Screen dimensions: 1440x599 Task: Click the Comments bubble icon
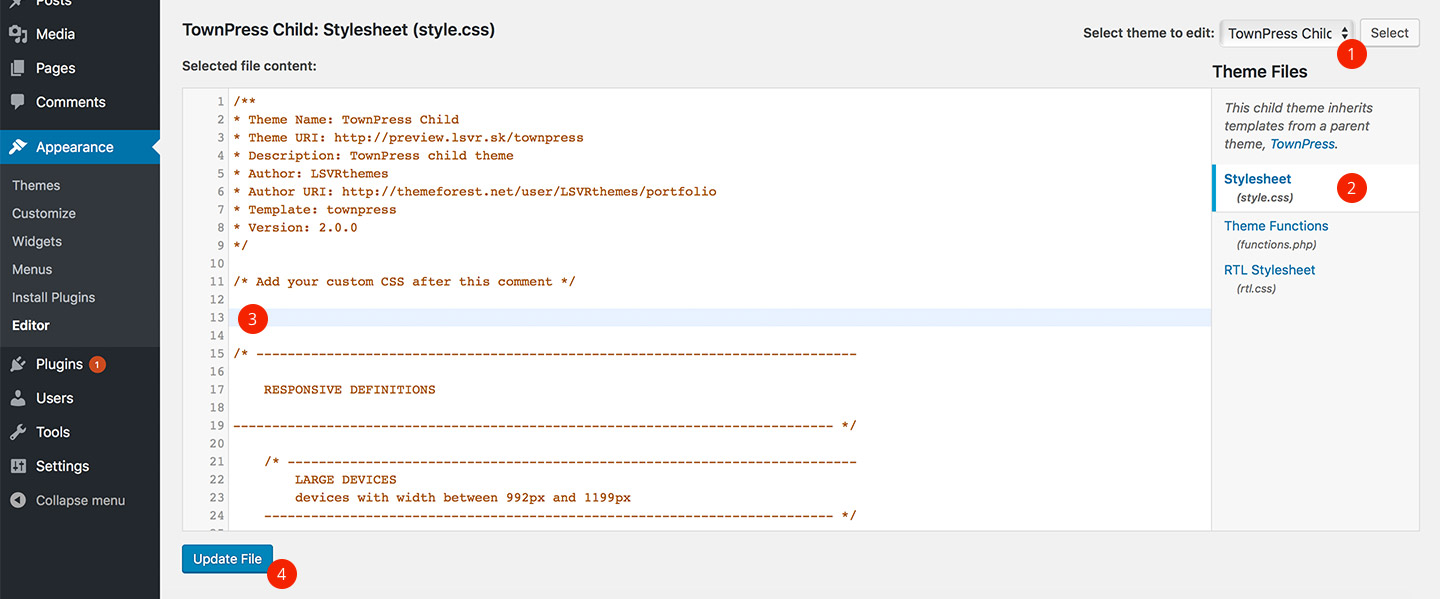[18, 102]
